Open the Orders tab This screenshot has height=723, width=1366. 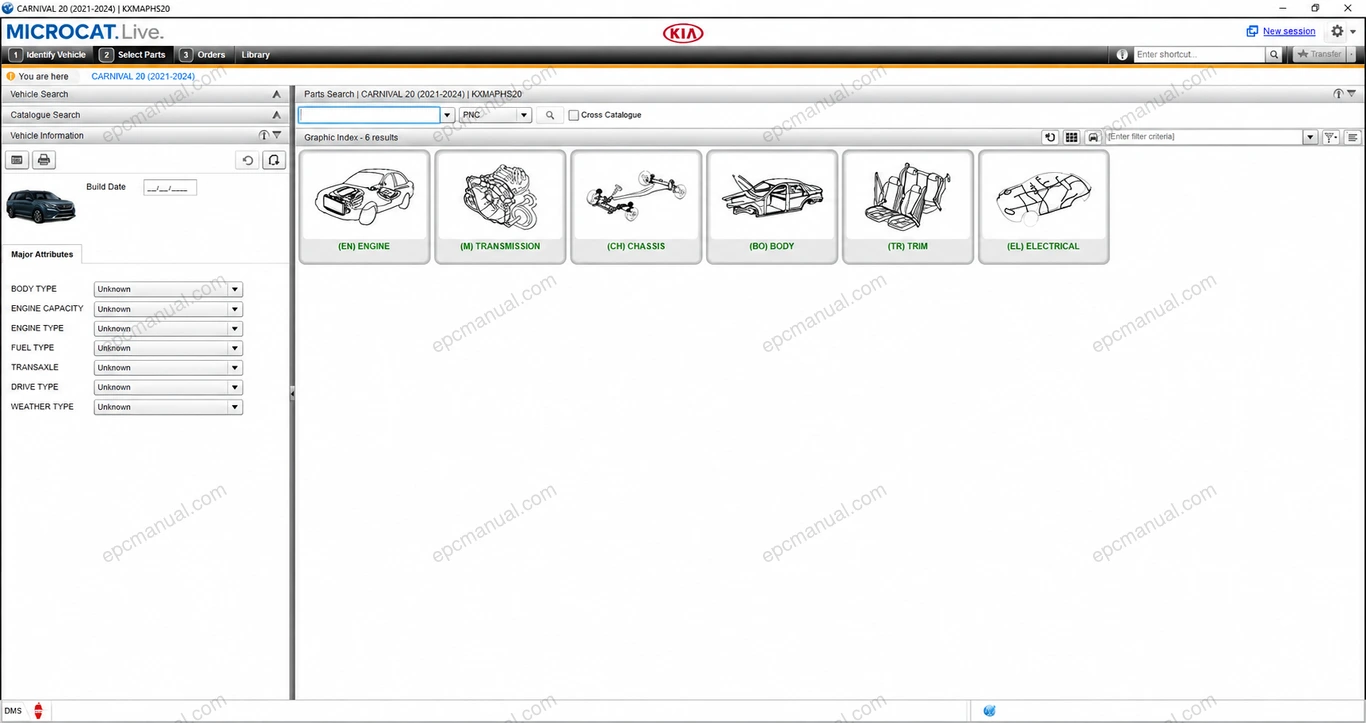[203, 55]
